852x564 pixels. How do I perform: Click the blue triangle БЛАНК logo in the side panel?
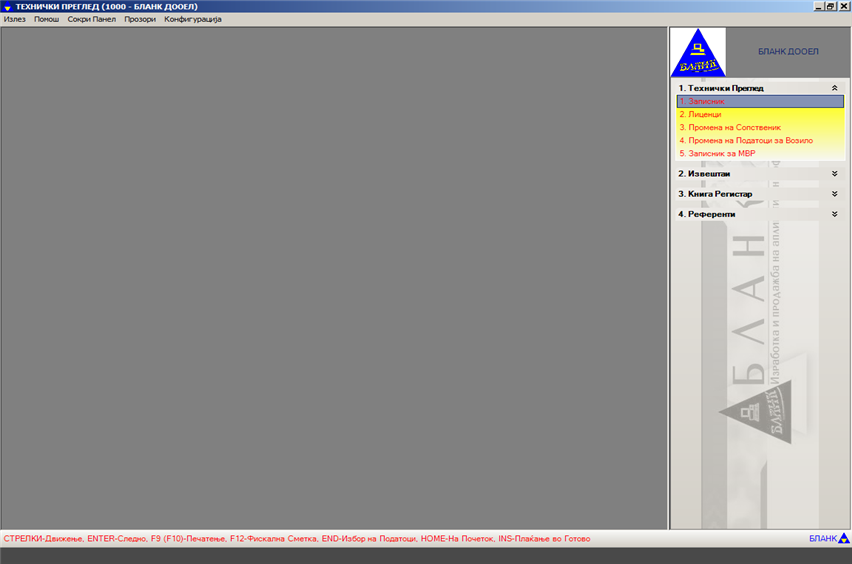click(697, 54)
